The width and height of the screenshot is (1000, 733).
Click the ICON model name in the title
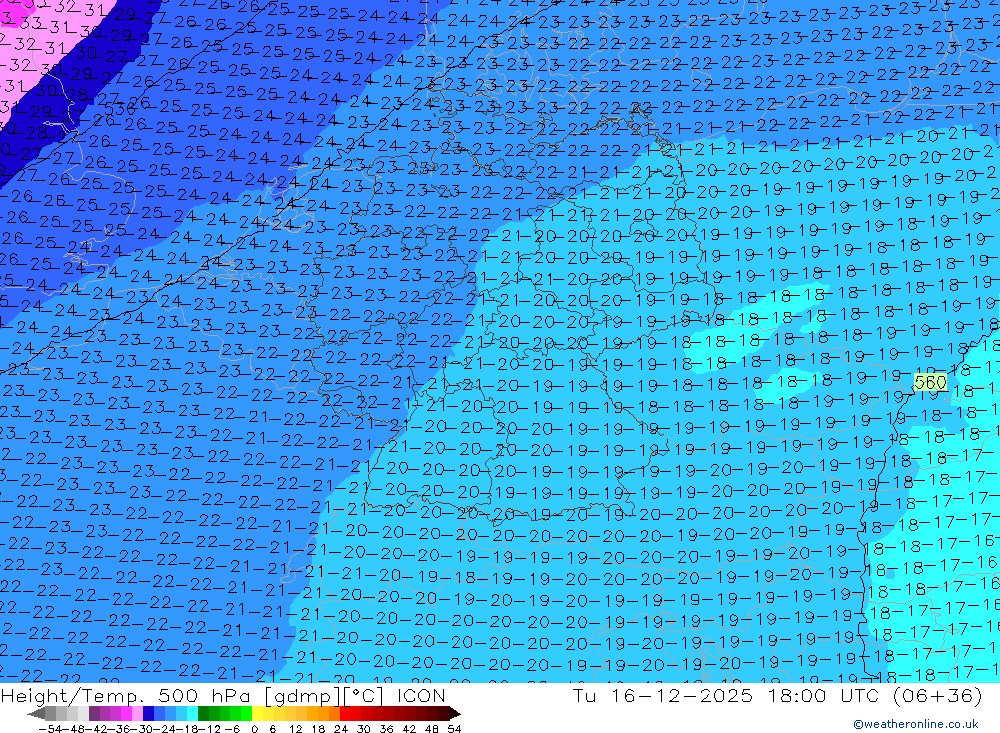pyautogui.click(x=421, y=695)
